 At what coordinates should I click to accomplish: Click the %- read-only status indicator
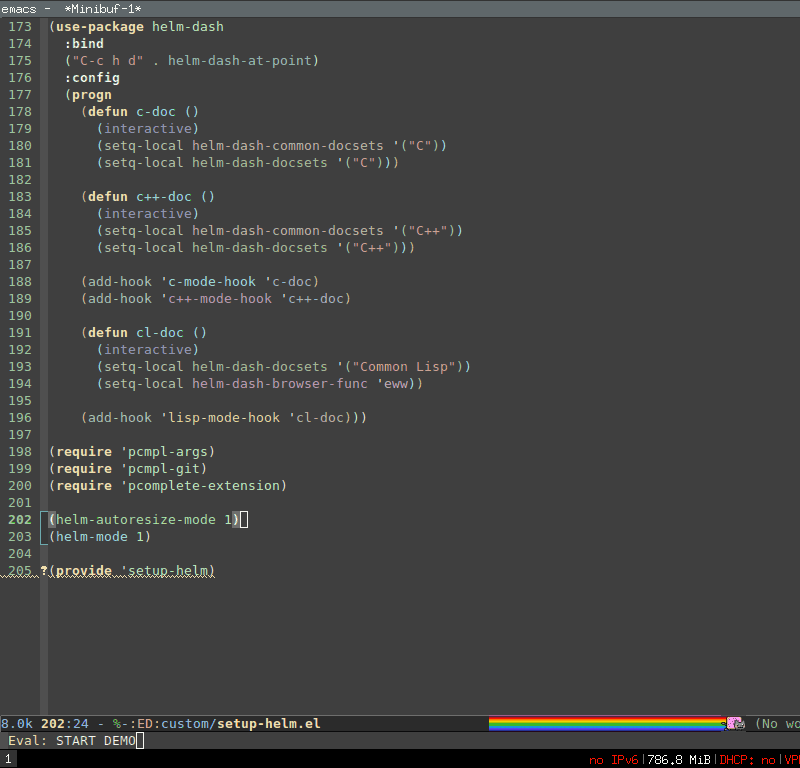(120, 724)
